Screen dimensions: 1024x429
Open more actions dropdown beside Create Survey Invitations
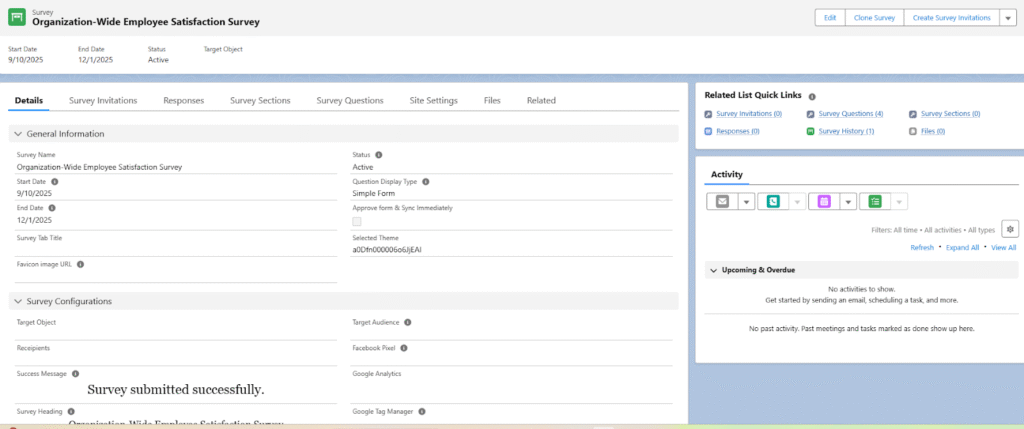click(x=1007, y=18)
